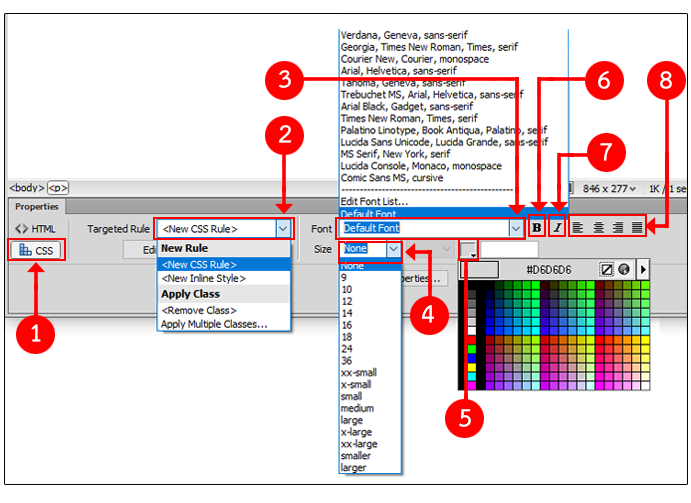The image size is (691, 503).
Task: Justify the text alignment
Action: click(637, 228)
